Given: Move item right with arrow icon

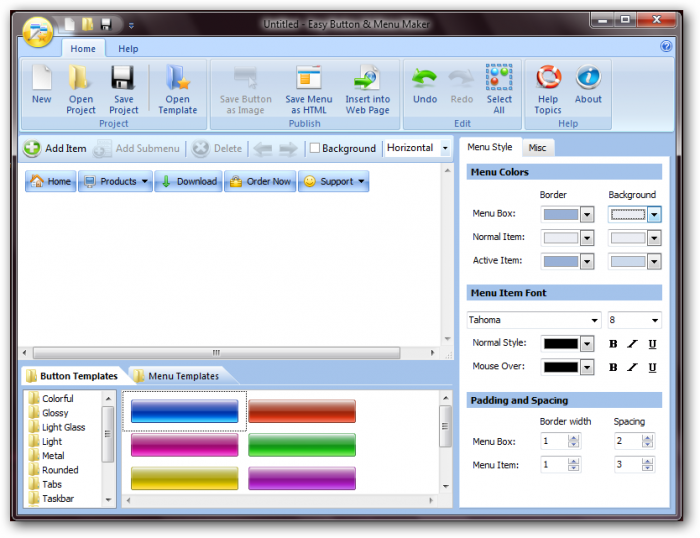Looking at the screenshot, I should click(x=288, y=149).
